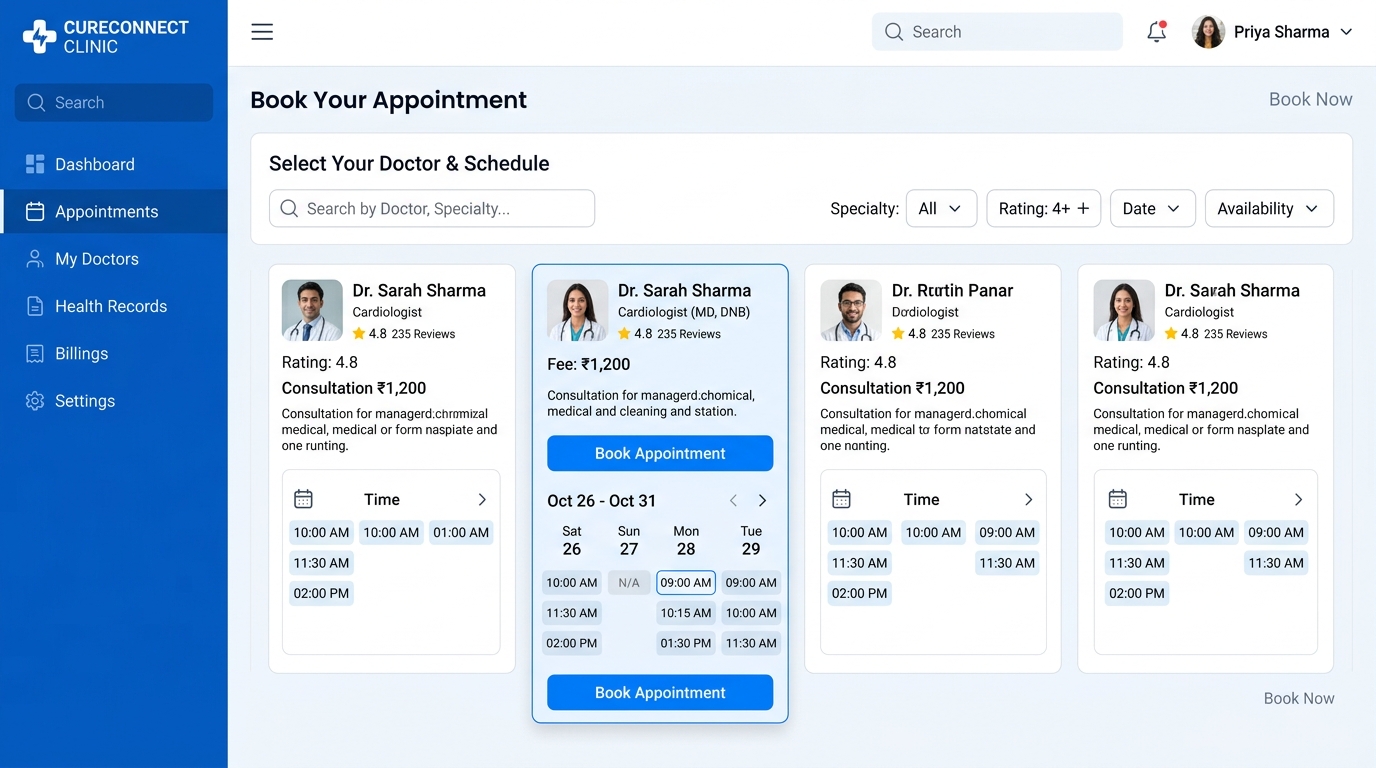Image resolution: width=1376 pixels, height=768 pixels.
Task: Click Book Appointment button below the time slots
Action: coord(660,692)
